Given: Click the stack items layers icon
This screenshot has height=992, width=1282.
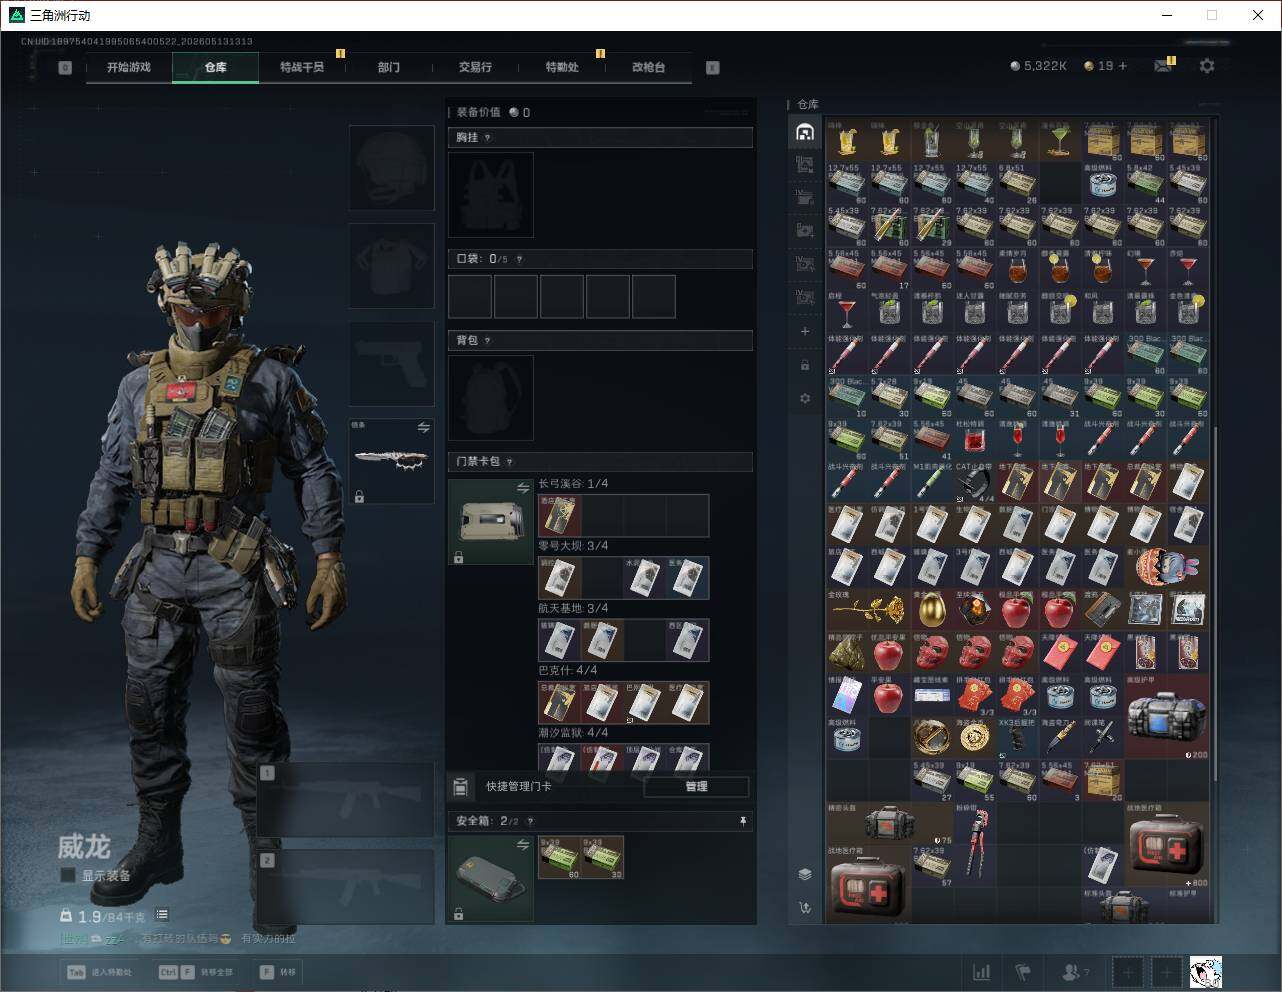Looking at the screenshot, I should (x=805, y=874).
